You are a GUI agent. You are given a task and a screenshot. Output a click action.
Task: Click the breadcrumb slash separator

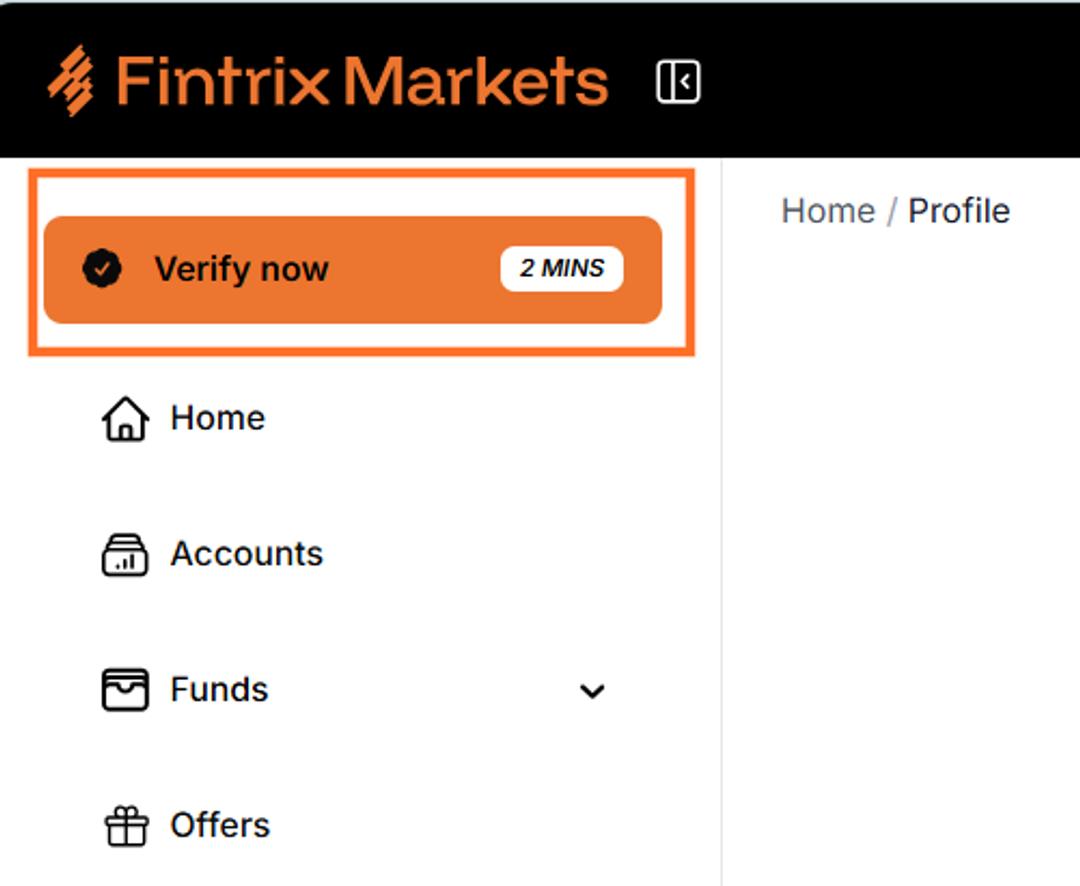click(892, 211)
